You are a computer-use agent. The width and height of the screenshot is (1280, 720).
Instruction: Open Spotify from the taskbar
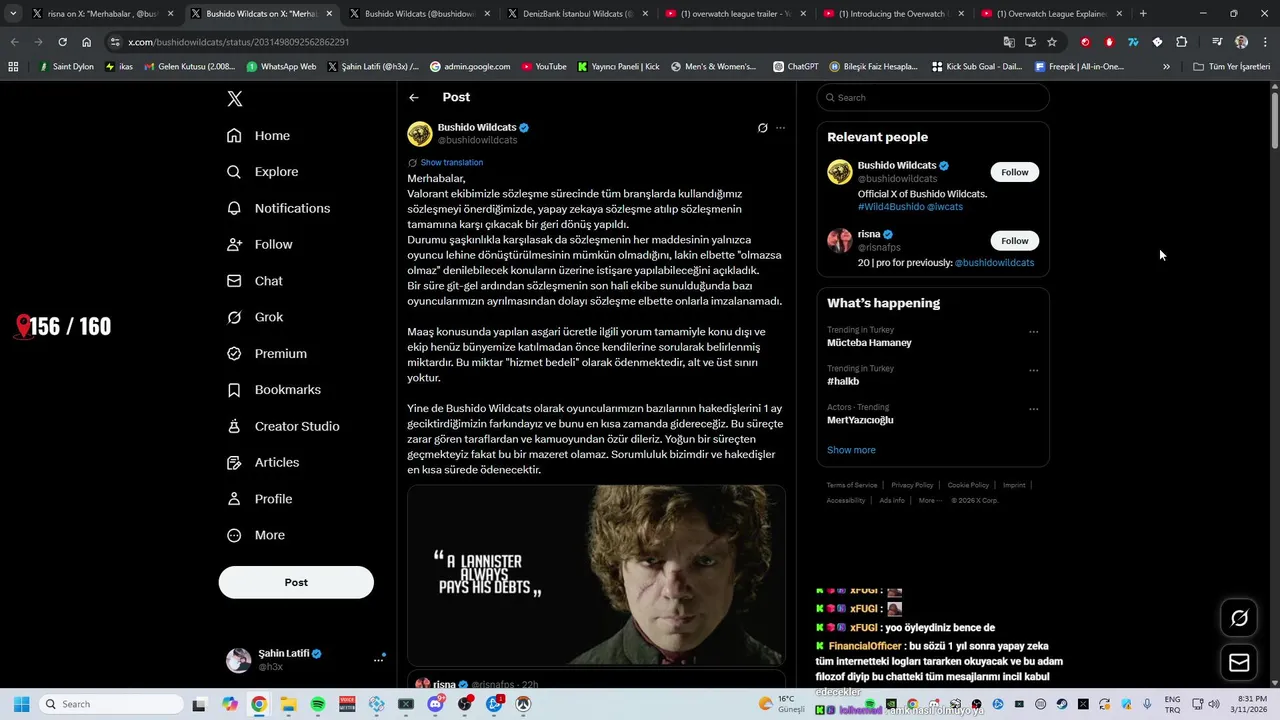(x=317, y=704)
